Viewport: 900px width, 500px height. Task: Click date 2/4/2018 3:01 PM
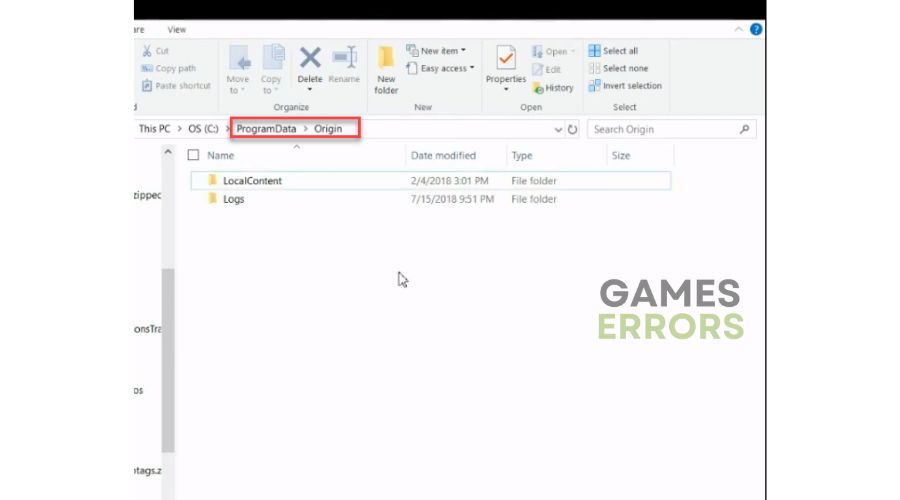pyautogui.click(x=449, y=181)
